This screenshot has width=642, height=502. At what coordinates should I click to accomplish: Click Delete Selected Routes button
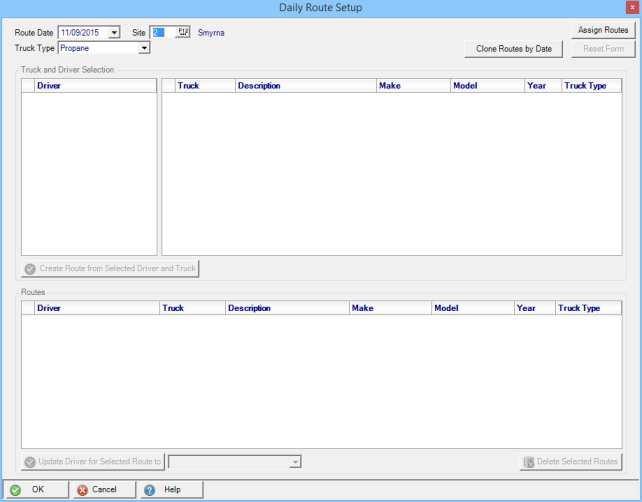tap(571, 462)
